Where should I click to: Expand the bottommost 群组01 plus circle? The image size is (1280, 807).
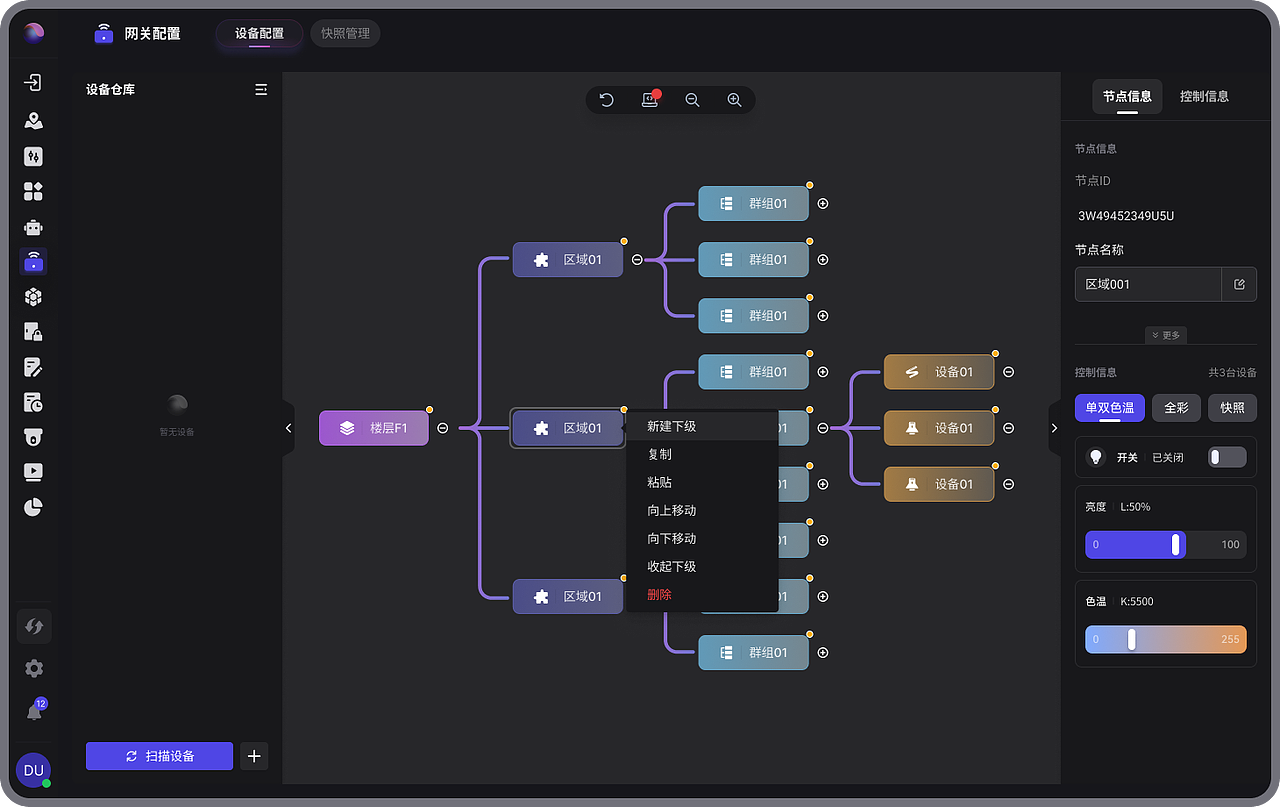coord(823,653)
